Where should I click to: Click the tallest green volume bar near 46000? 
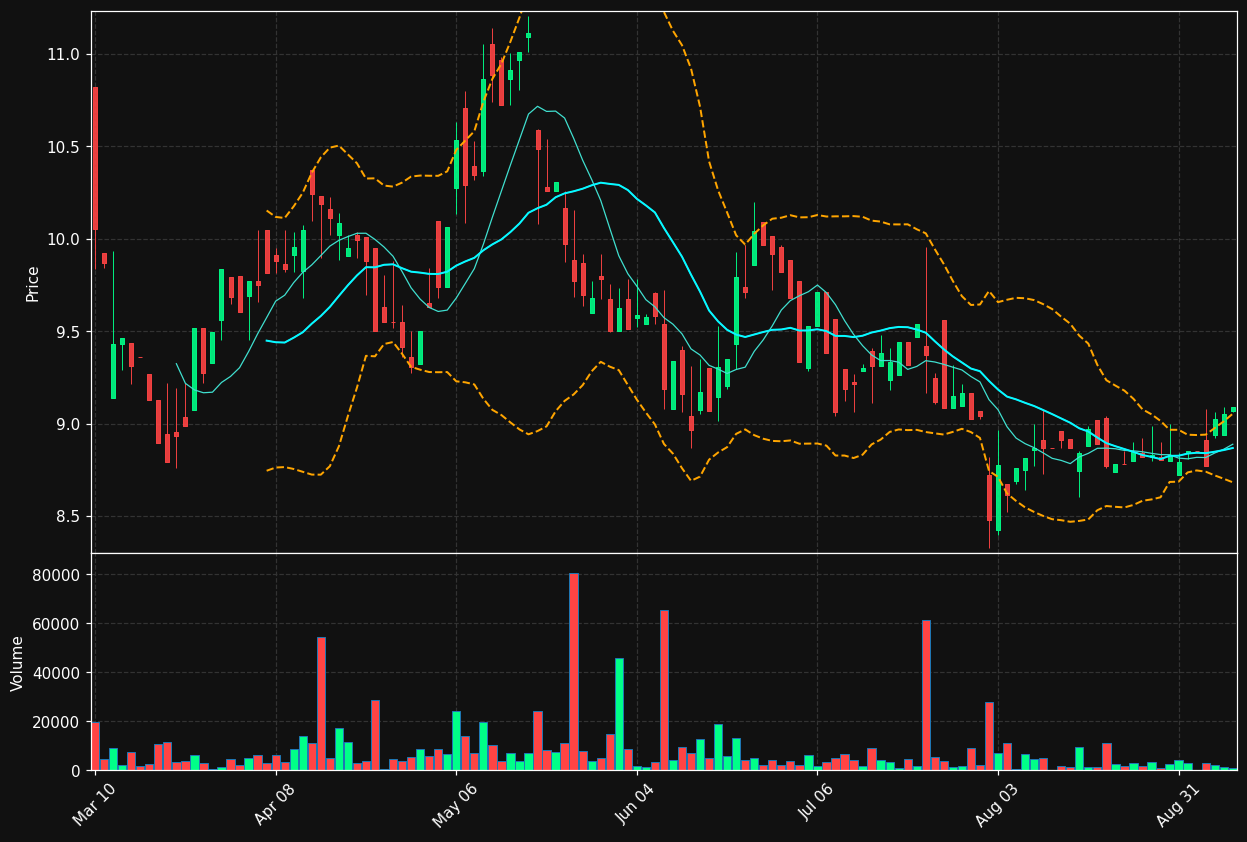click(x=619, y=714)
